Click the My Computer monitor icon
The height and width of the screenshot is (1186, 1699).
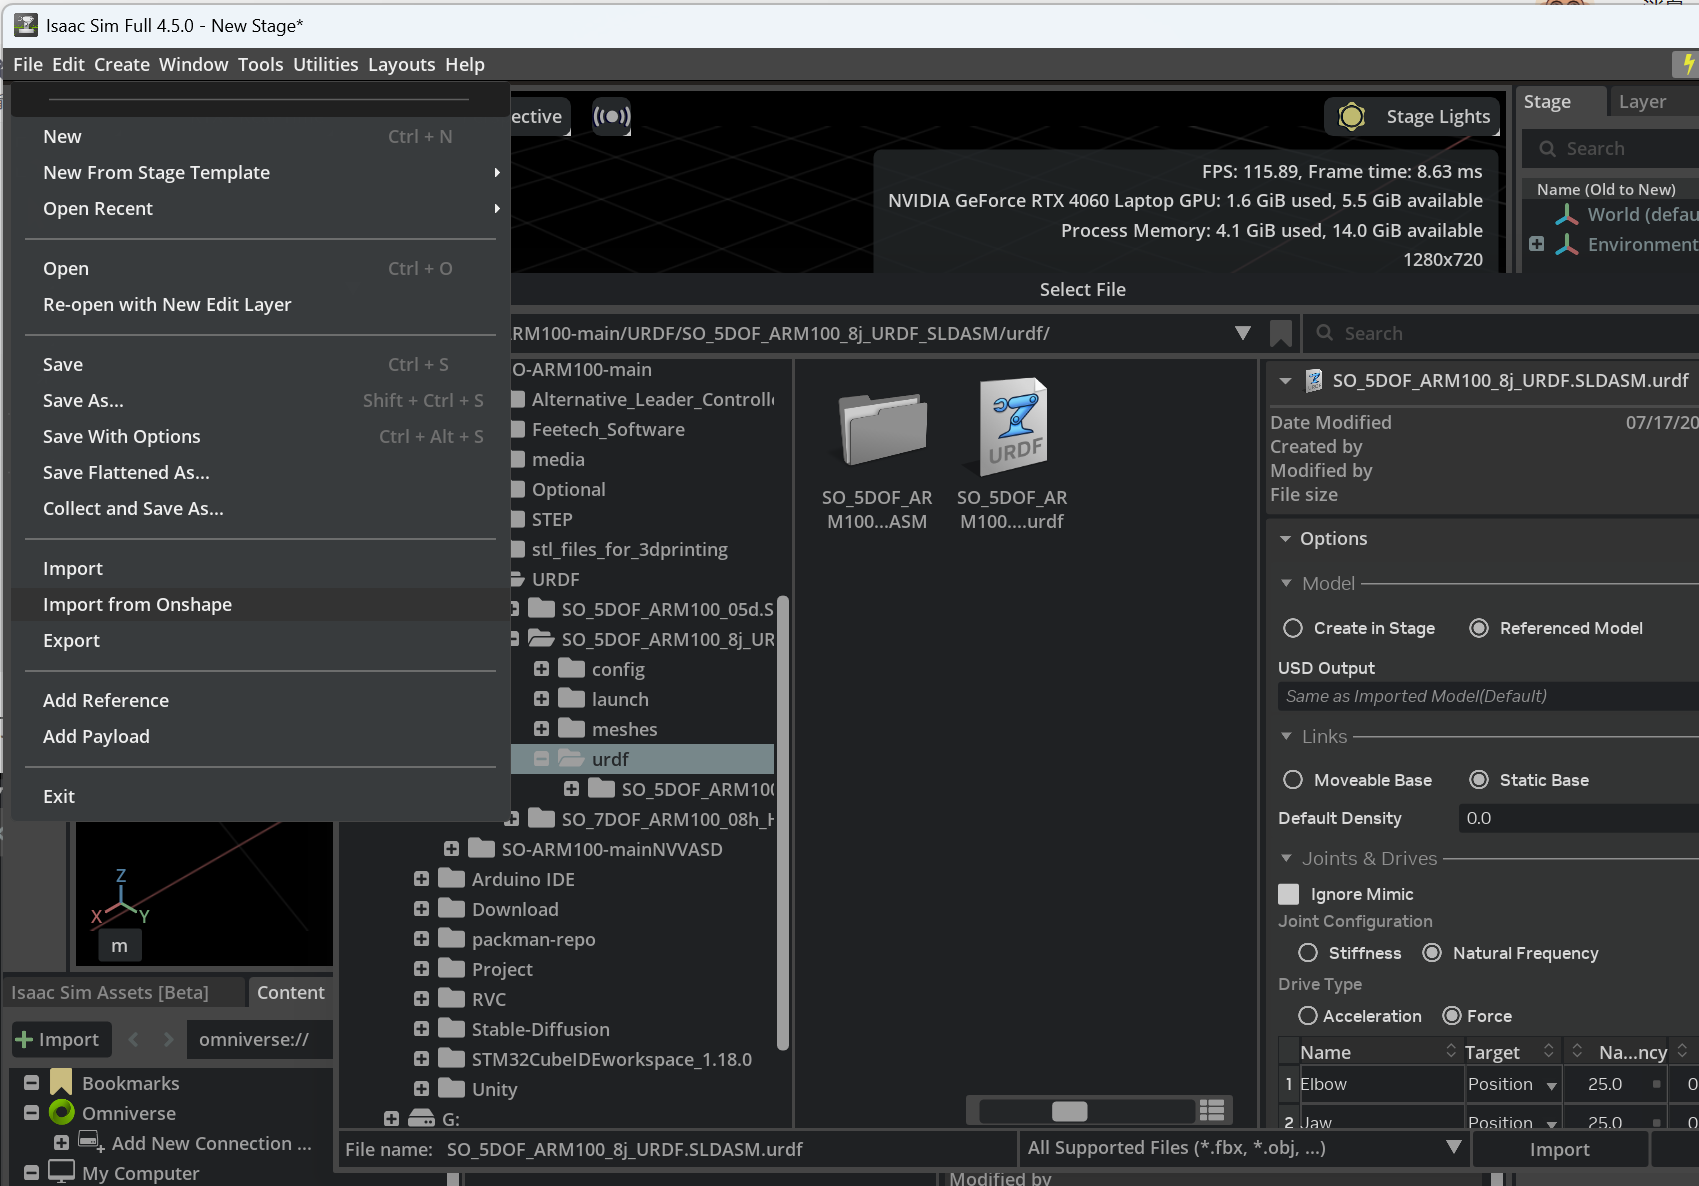pyautogui.click(x=62, y=1172)
